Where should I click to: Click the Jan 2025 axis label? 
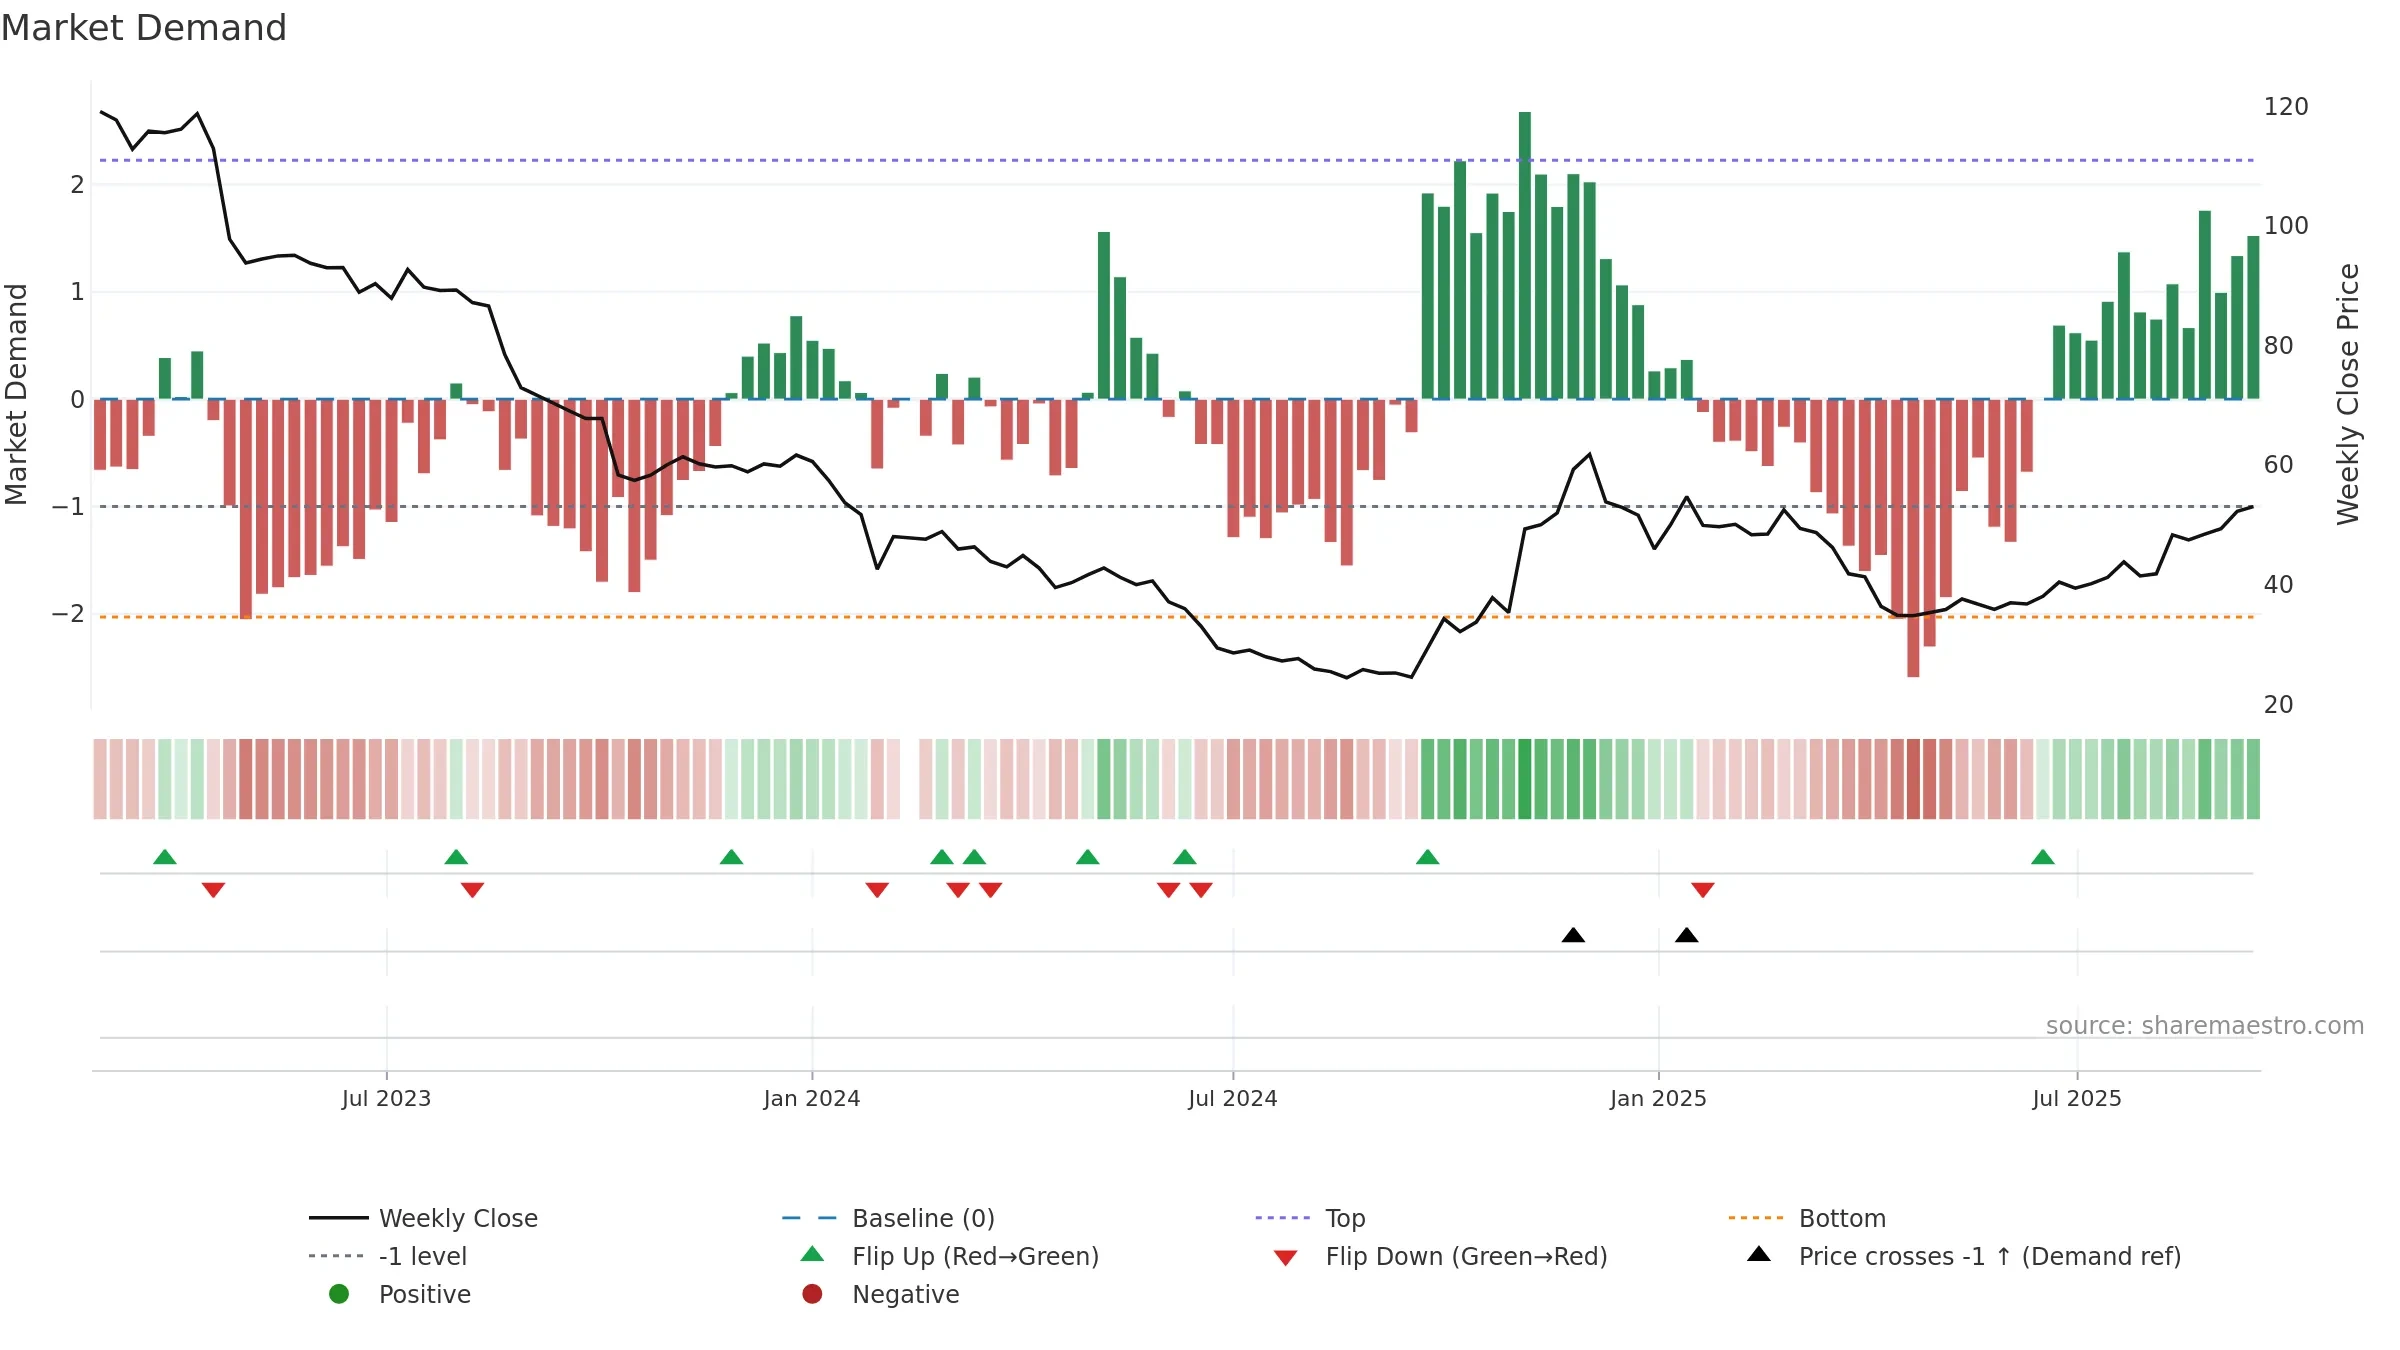1658,1098
